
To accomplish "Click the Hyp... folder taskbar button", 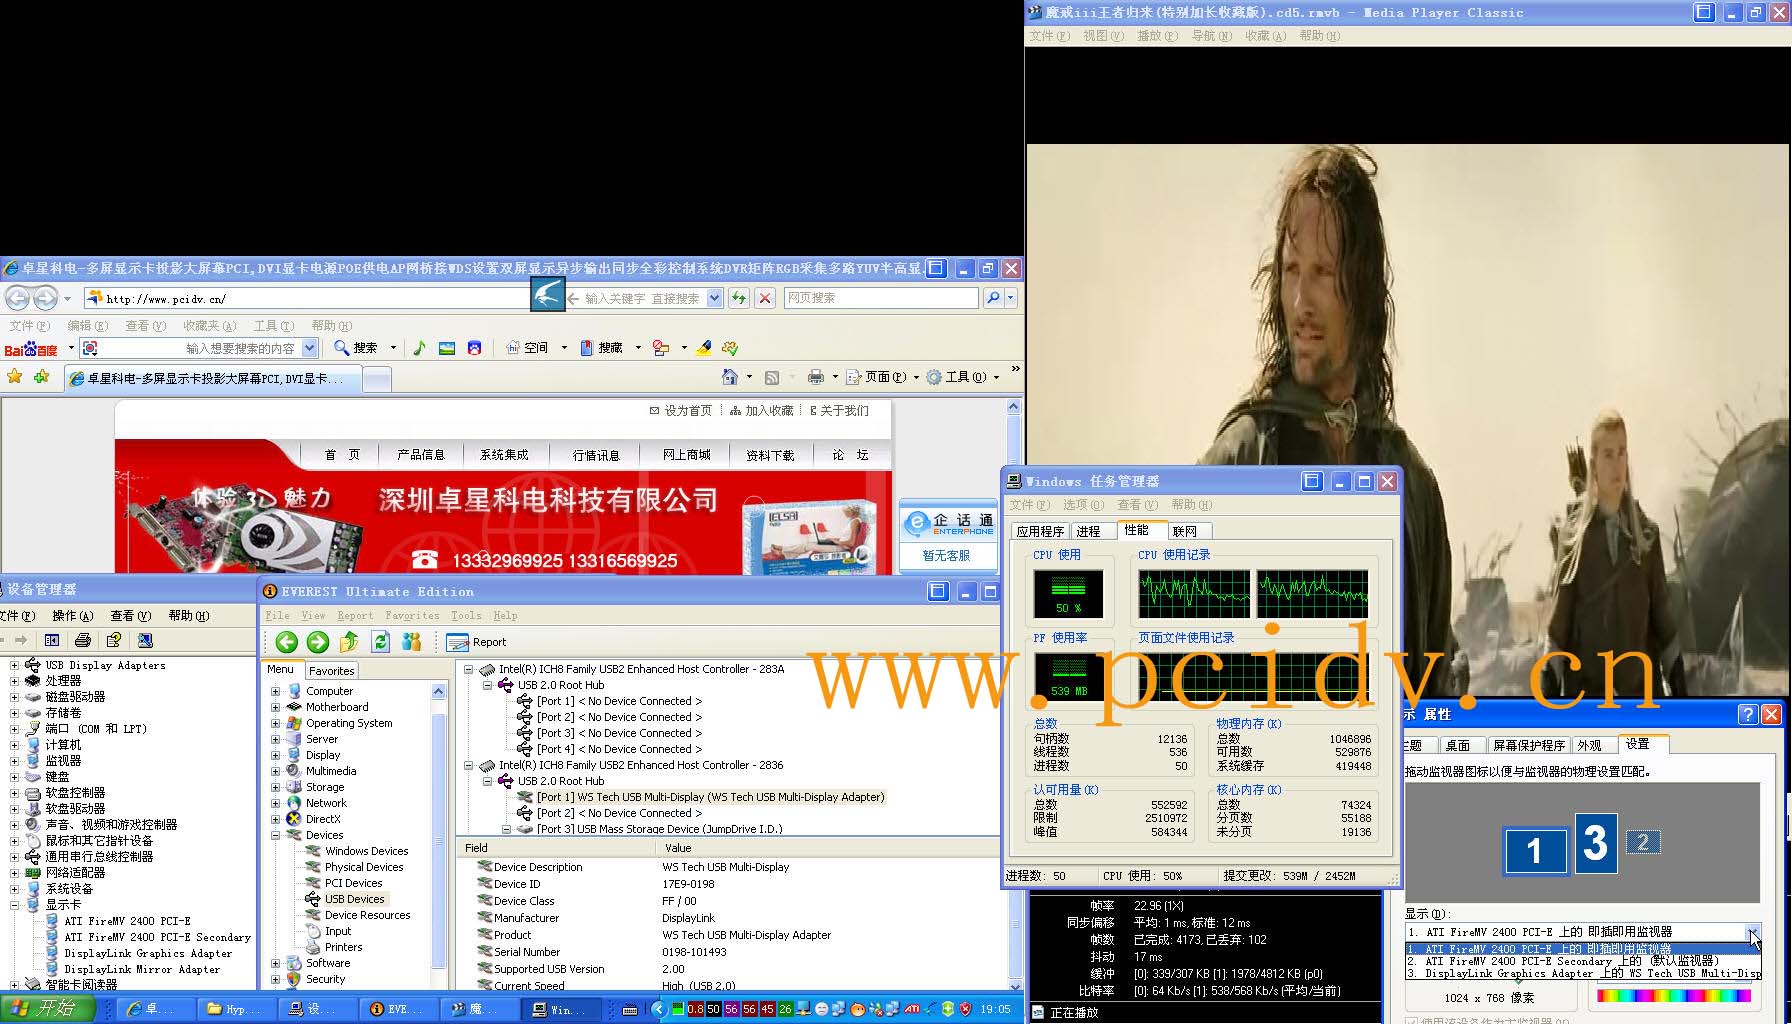I will [x=236, y=1009].
